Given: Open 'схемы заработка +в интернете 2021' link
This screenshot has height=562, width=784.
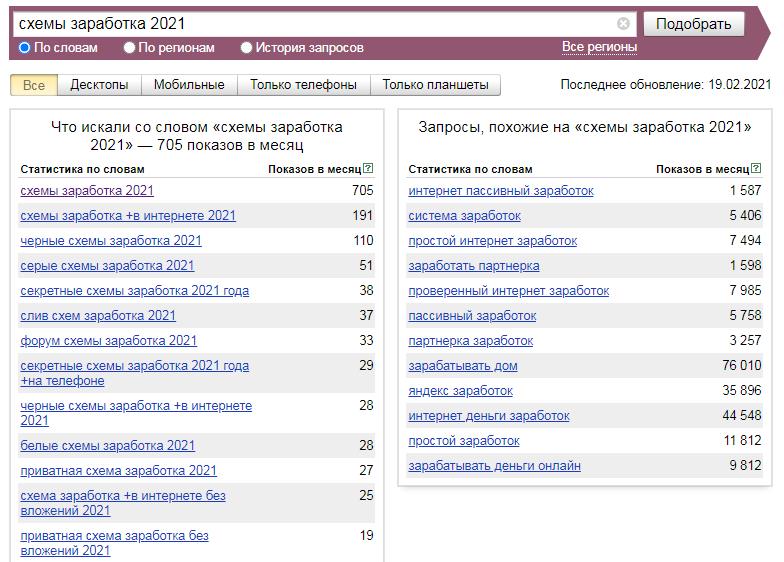Looking at the screenshot, I should coord(128,216).
